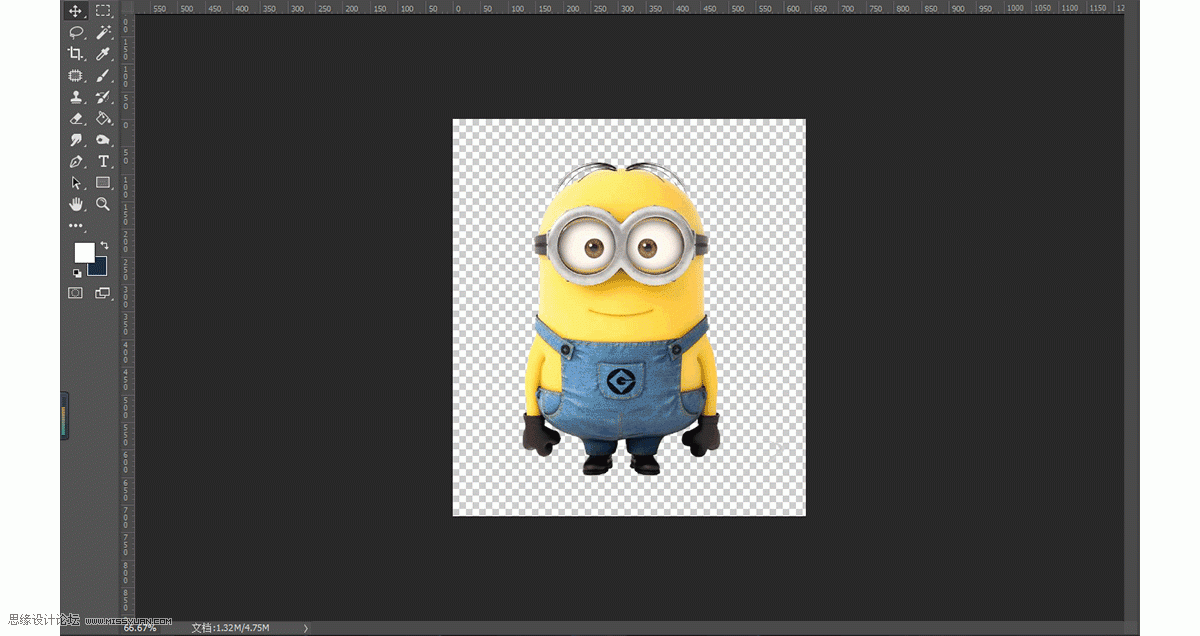Open the Edit Toolbar three-dots menu

(x=76, y=226)
